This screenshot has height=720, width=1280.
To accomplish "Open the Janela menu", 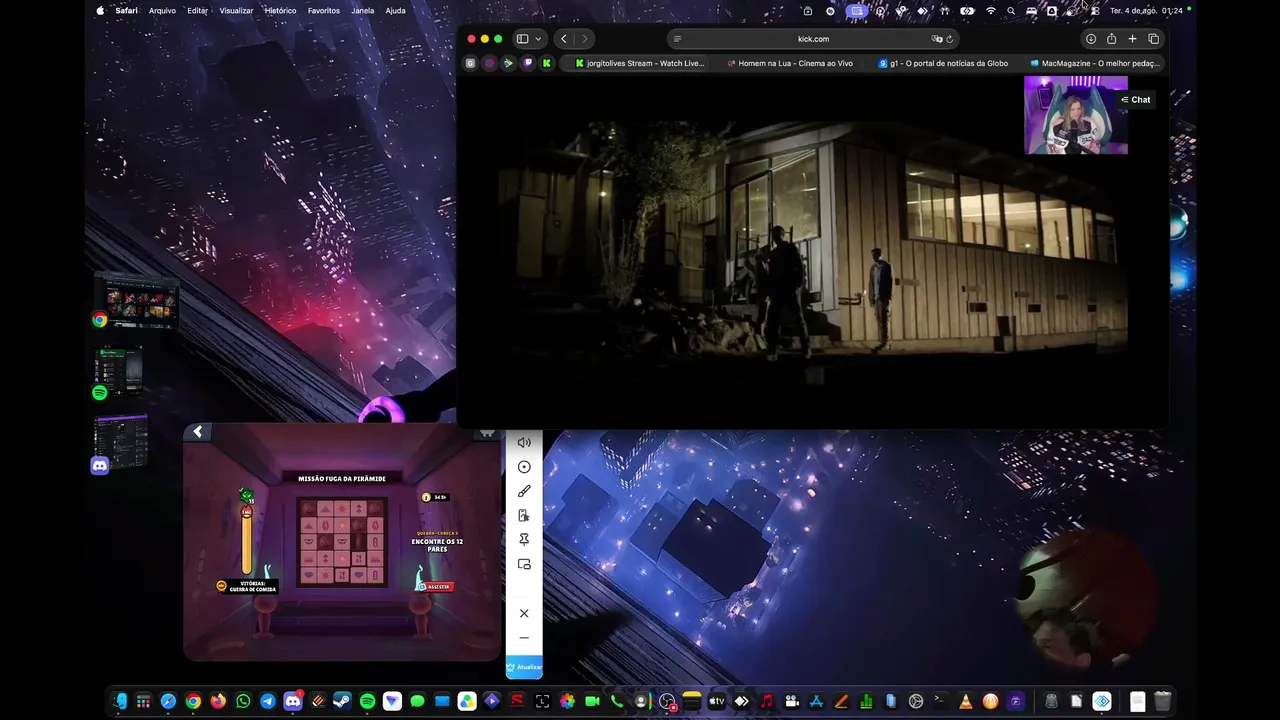I will (x=363, y=10).
